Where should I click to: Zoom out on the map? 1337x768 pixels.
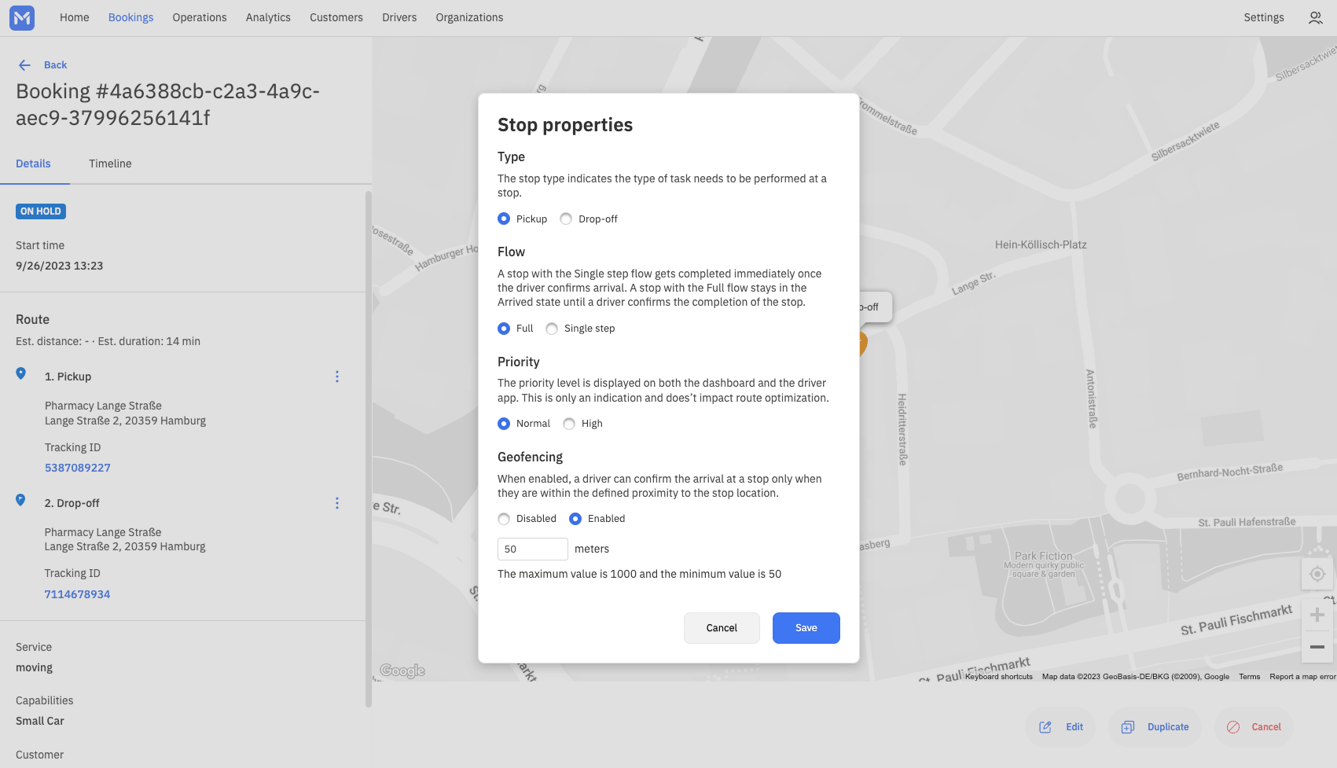(1317, 647)
